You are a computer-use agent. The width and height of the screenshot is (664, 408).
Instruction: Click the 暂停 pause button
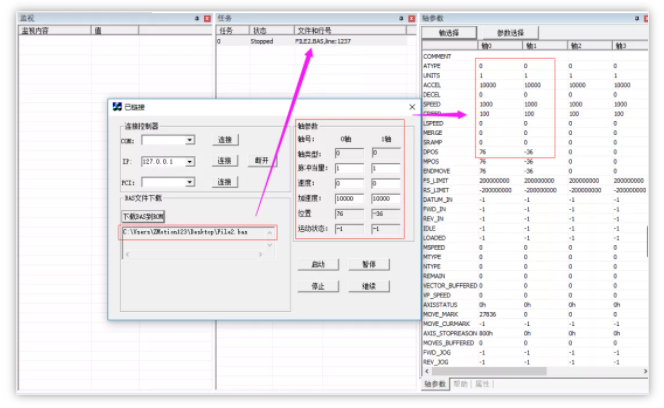[x=369, y=264]
